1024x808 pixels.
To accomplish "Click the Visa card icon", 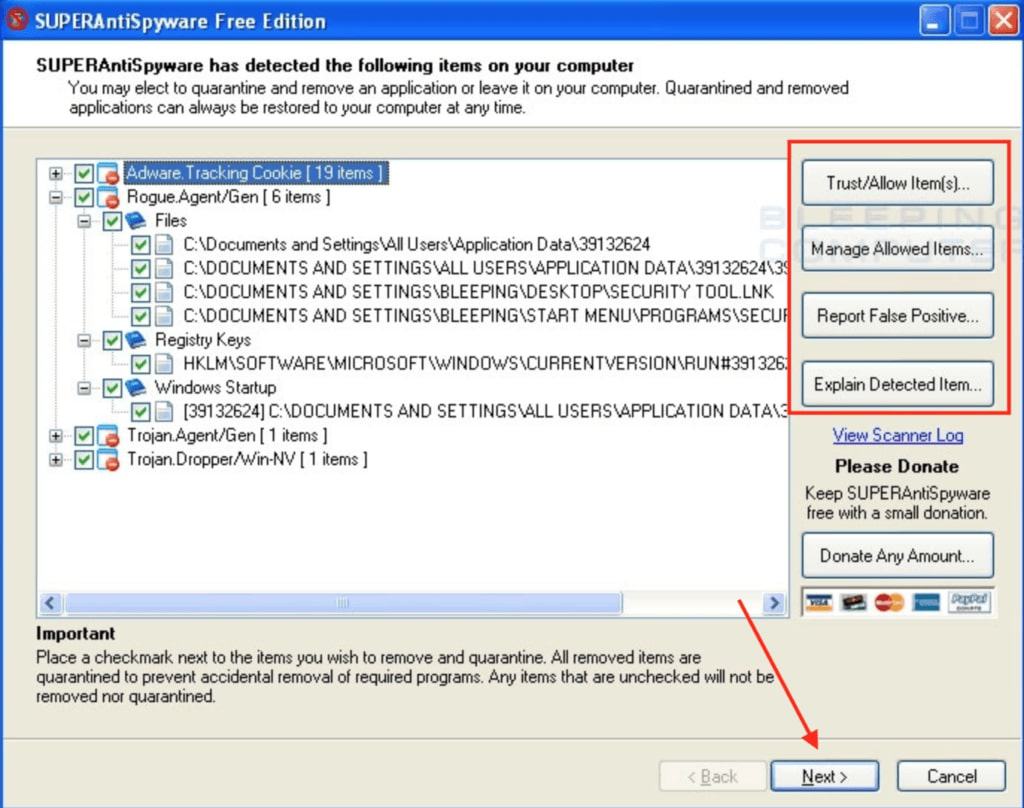I will pyautogui.click(x=818, y=602).
